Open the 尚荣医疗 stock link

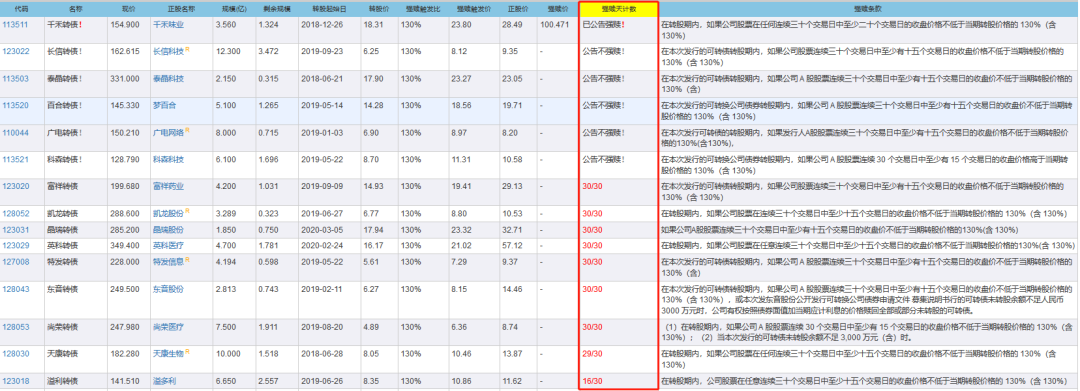click(168, 326)
